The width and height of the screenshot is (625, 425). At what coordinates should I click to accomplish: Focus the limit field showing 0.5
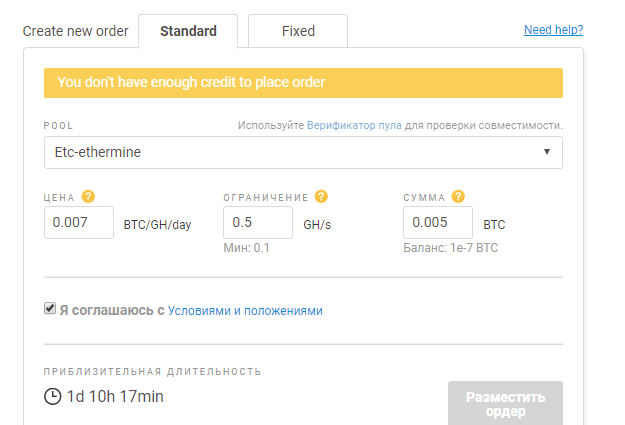point(258,222)
